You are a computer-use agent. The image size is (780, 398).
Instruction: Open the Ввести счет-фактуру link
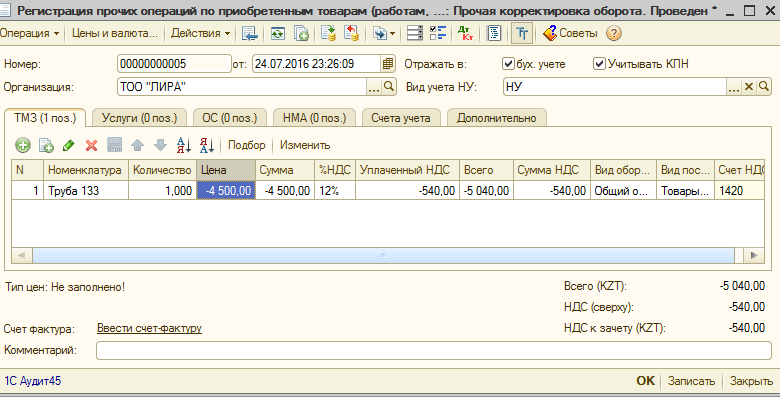pyautogui.click(x=149, y=328)
